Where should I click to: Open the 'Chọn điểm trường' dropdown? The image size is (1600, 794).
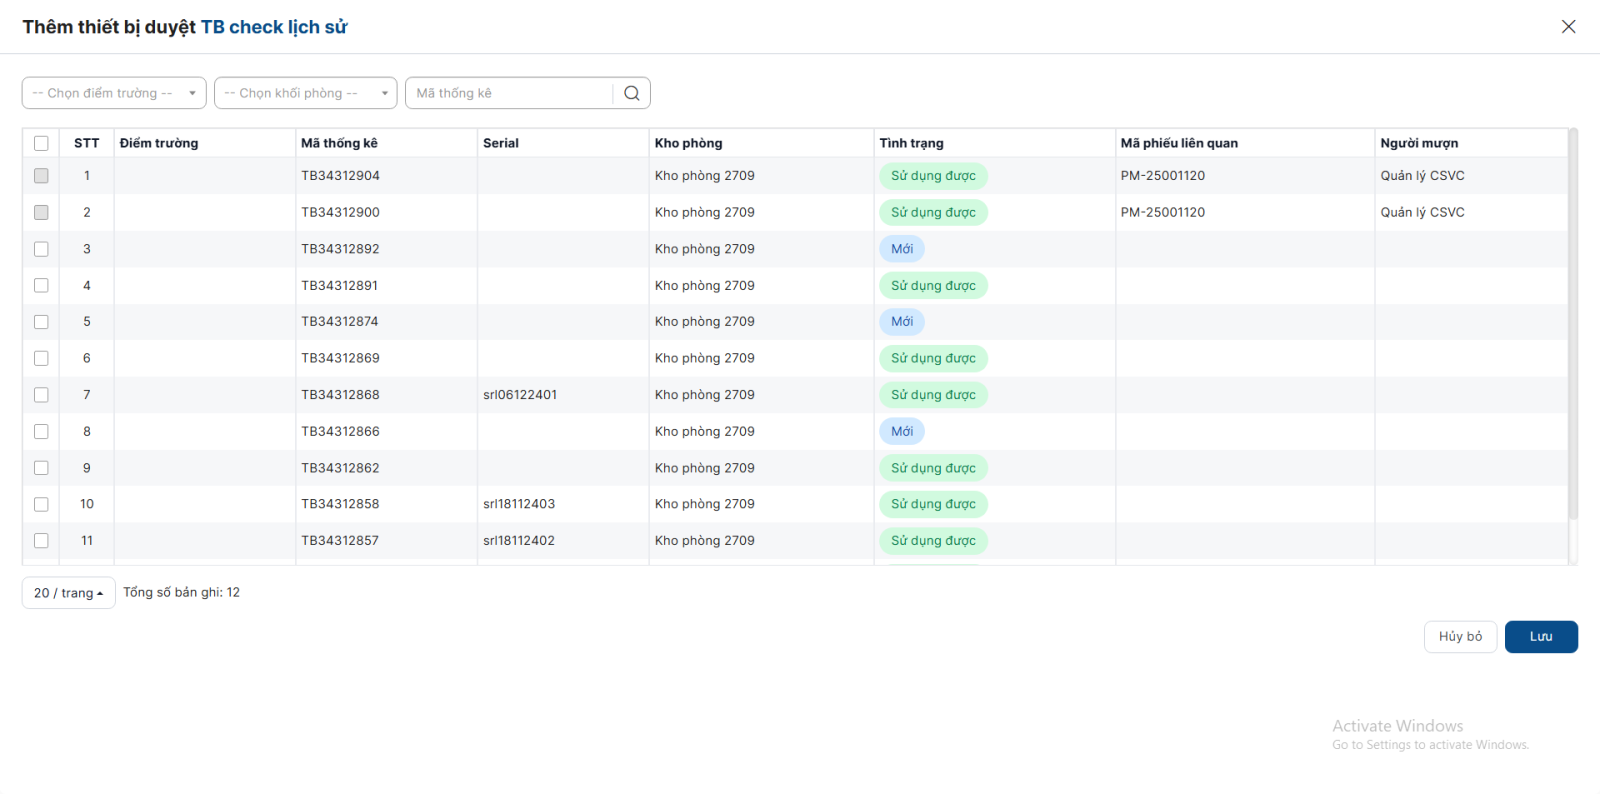click(x=113, y=93)
